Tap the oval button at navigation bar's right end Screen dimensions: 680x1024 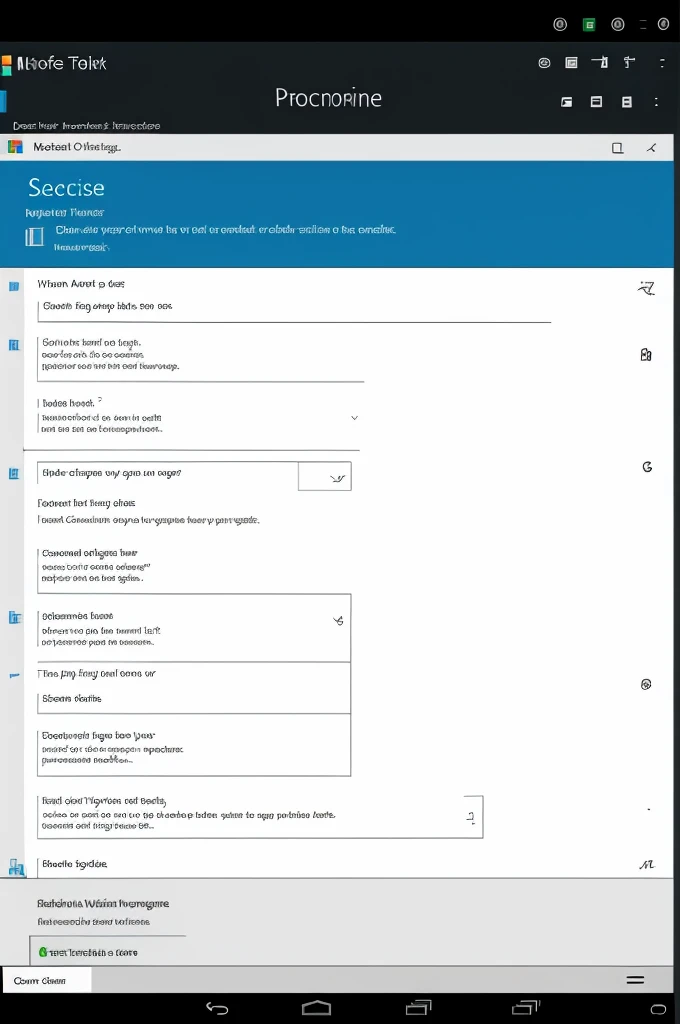coord(658,1009)
